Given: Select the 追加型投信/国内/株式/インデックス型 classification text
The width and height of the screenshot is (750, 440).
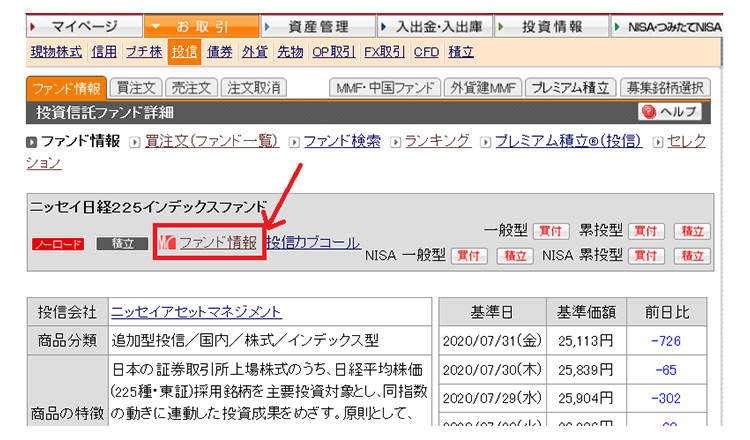Looking at the screenshot, I should 245,341.
